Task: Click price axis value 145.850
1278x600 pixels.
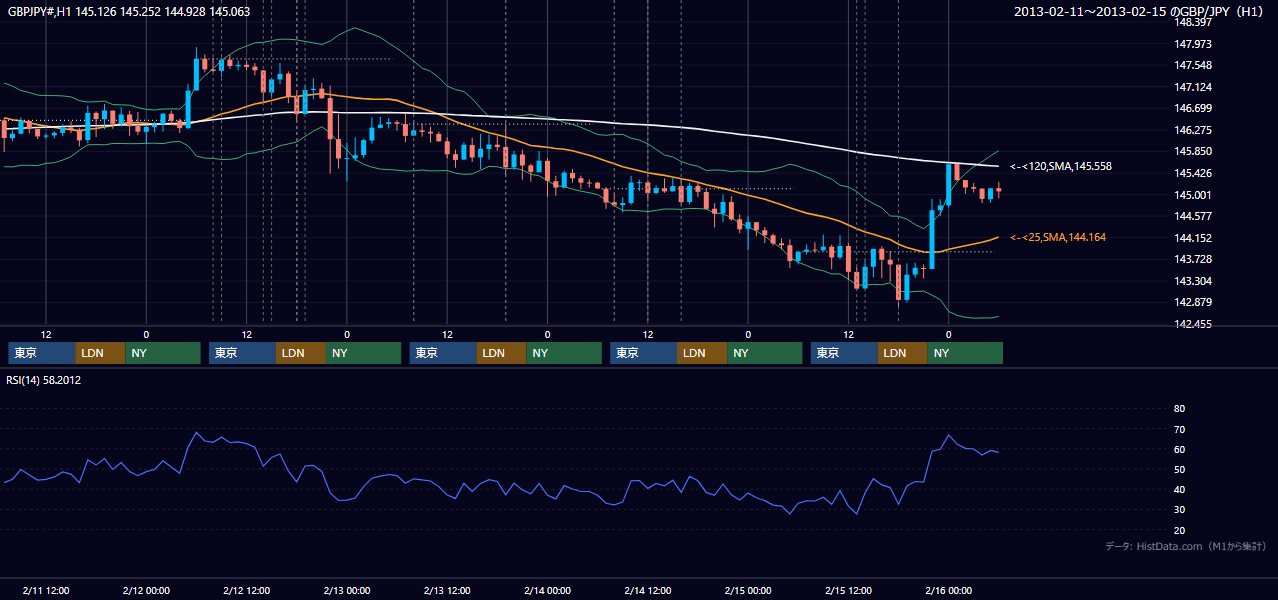Action: [x=1193, y=151]
